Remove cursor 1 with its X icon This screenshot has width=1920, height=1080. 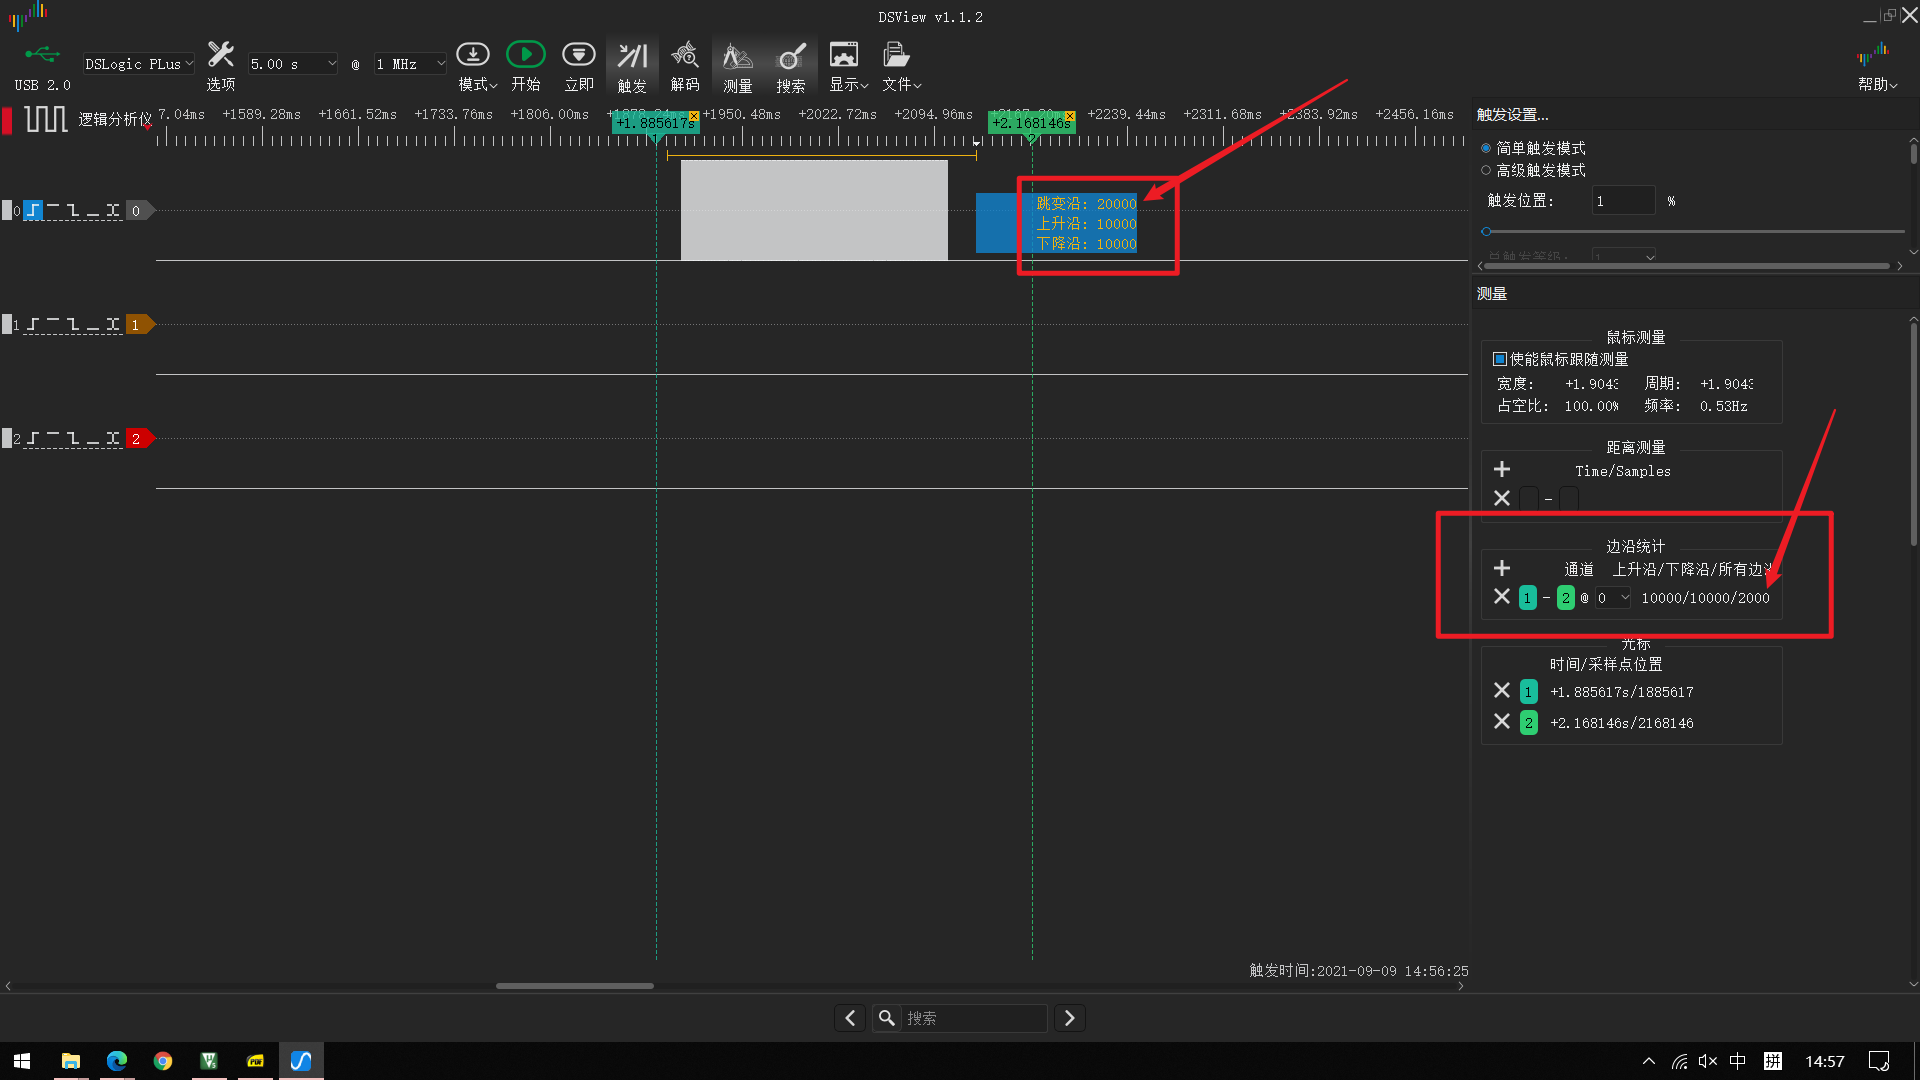1501,691
